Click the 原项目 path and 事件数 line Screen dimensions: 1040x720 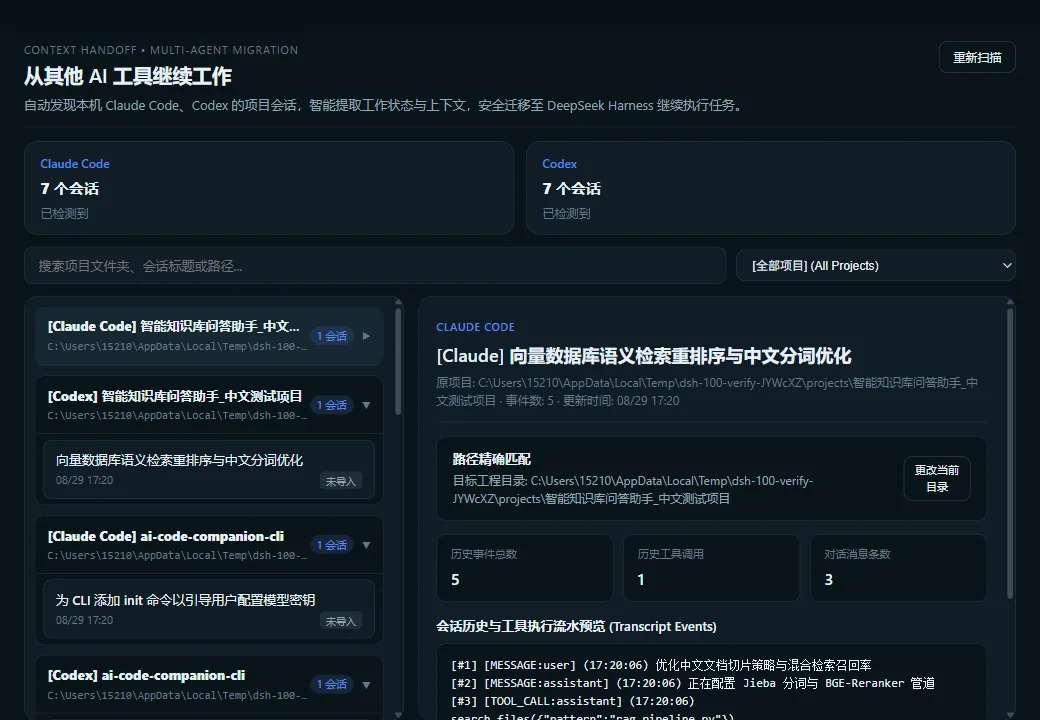coord(707,392)
